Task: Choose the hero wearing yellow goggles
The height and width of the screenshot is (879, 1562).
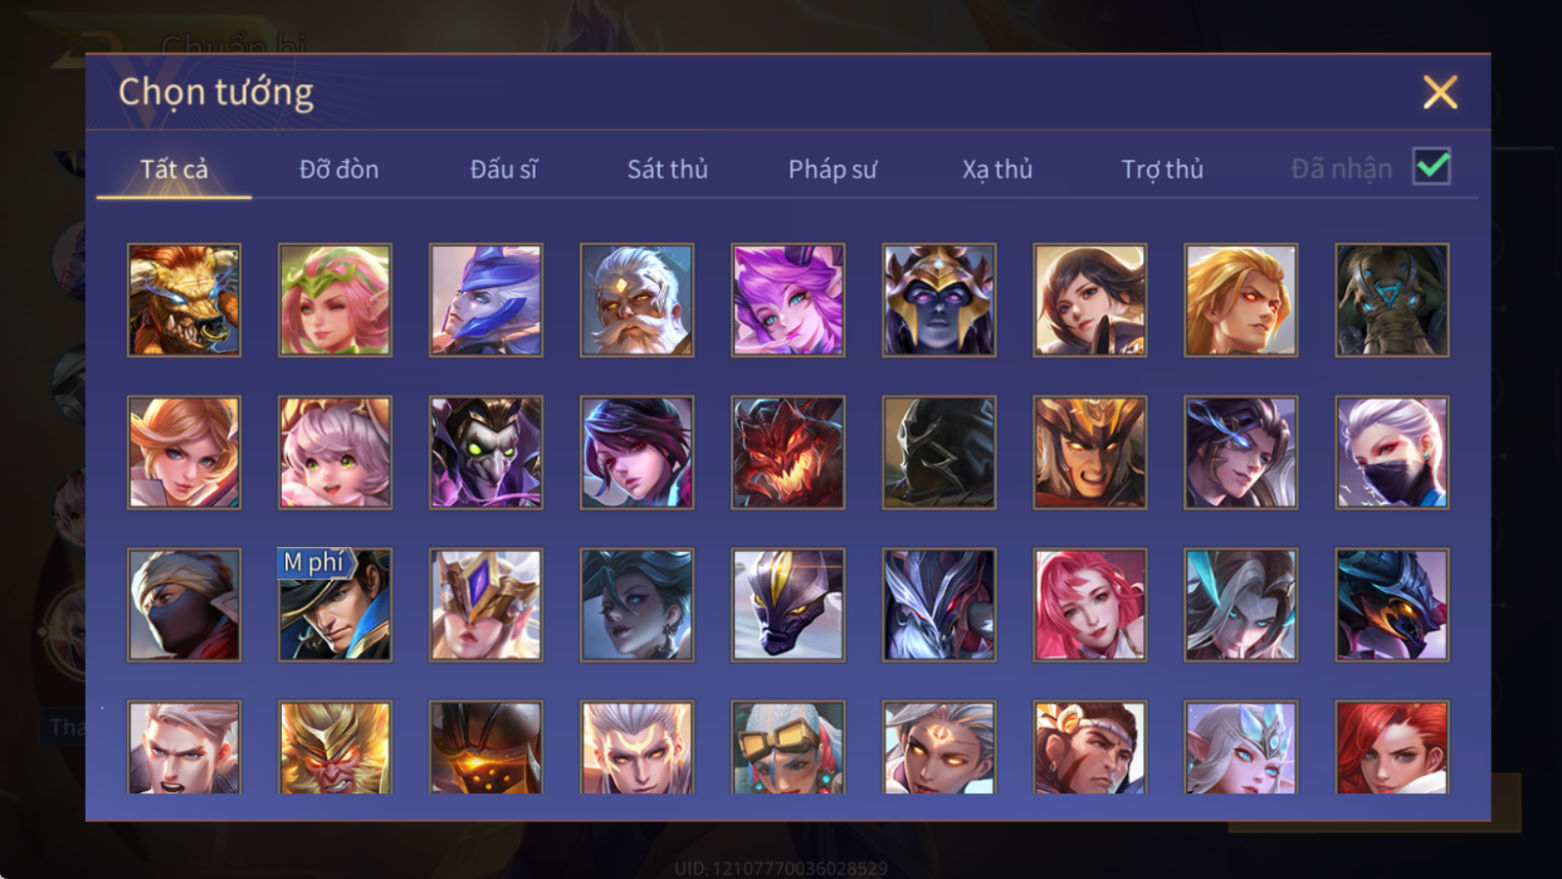Action: pos(788,747)
